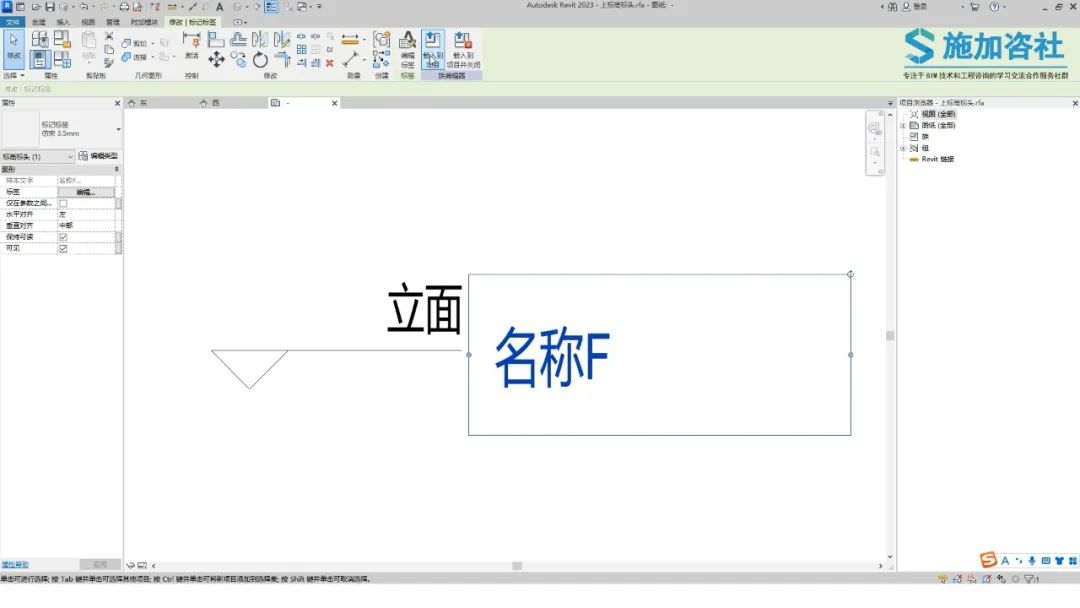1080x608 pixels.
Task: Open the '标高标头 (1)' filter dropdown
Action: pos(37,156)
